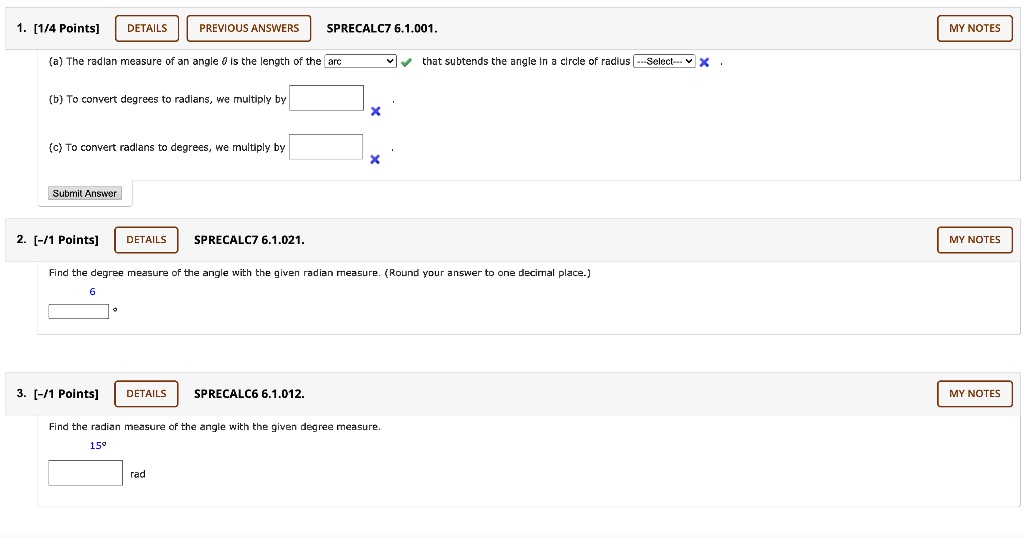The height and width of the screenshot is (538, 1024).
Task: Open the 'arc' dropdown in part (a)
Action: (360, 61)
